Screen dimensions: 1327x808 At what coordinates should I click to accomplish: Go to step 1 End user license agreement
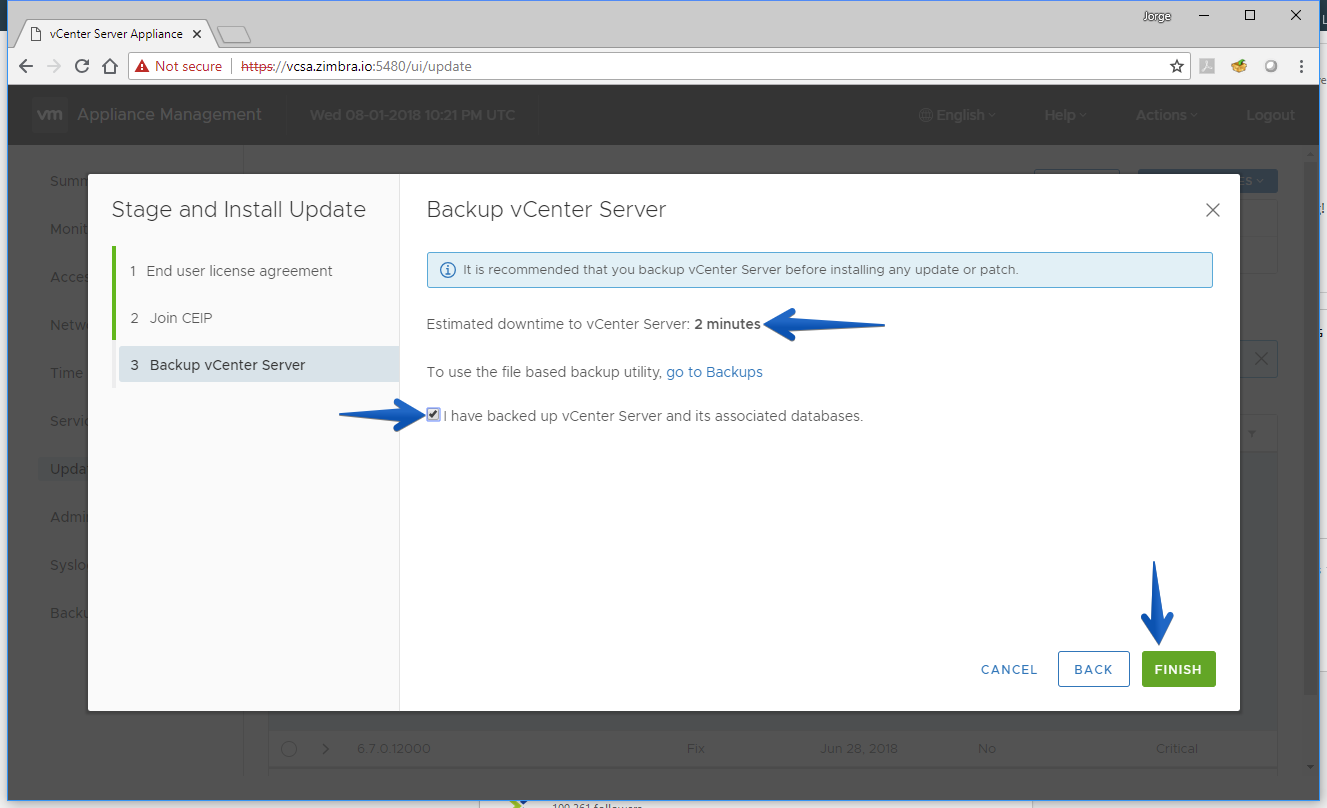coord(232,271)
